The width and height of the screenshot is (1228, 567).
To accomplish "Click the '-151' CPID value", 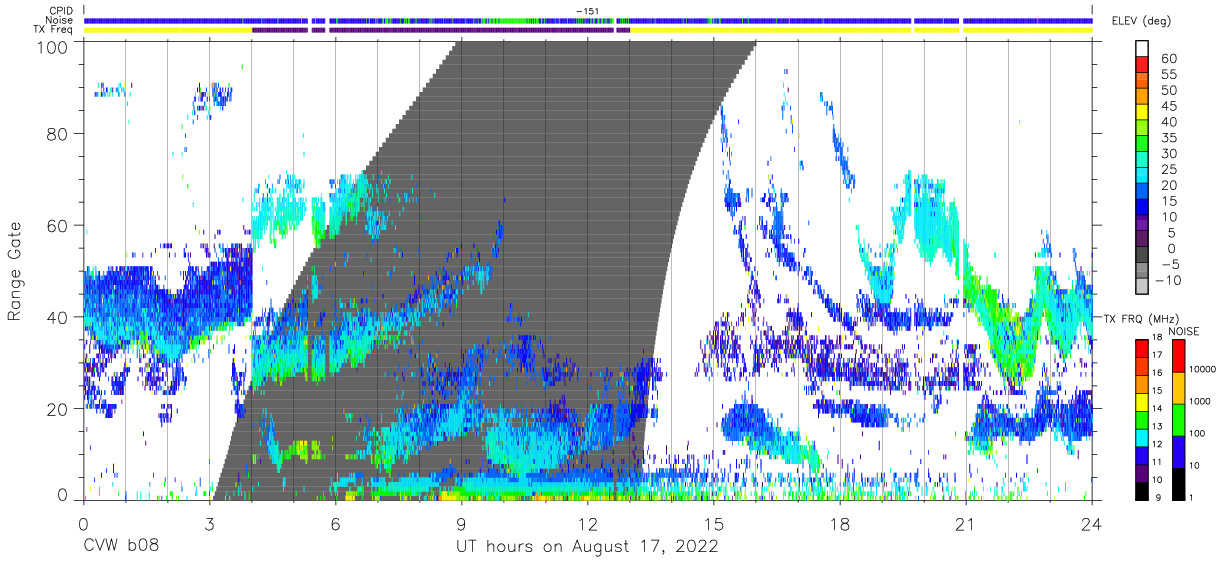I will (x=588, y=10).
